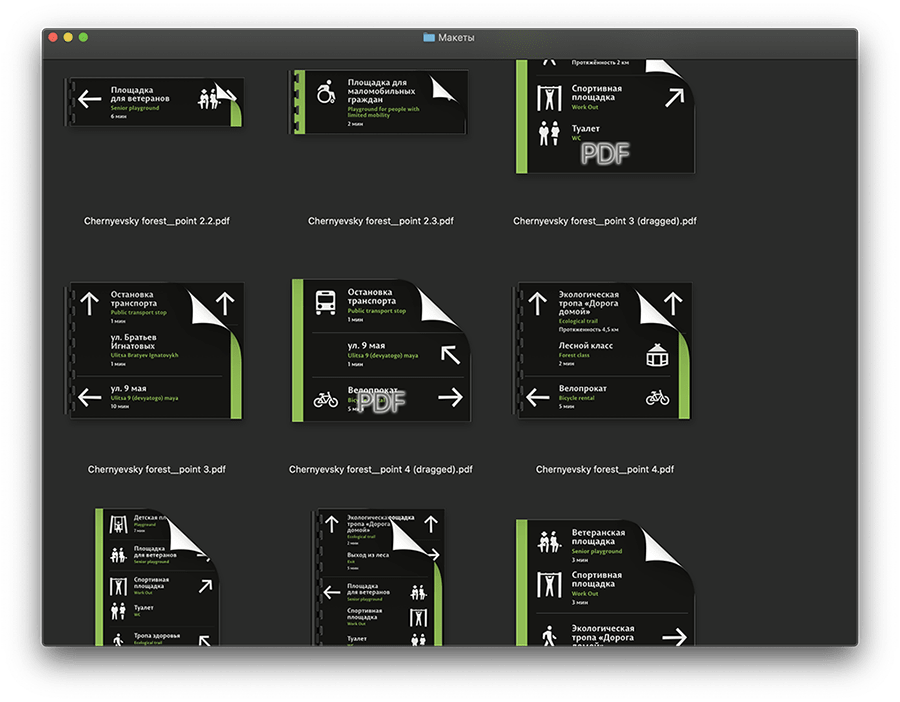Select the point 2.2 PDF thumbnail
The height and width of the screenshot is (702, 900).
click(x=151, y=102)
